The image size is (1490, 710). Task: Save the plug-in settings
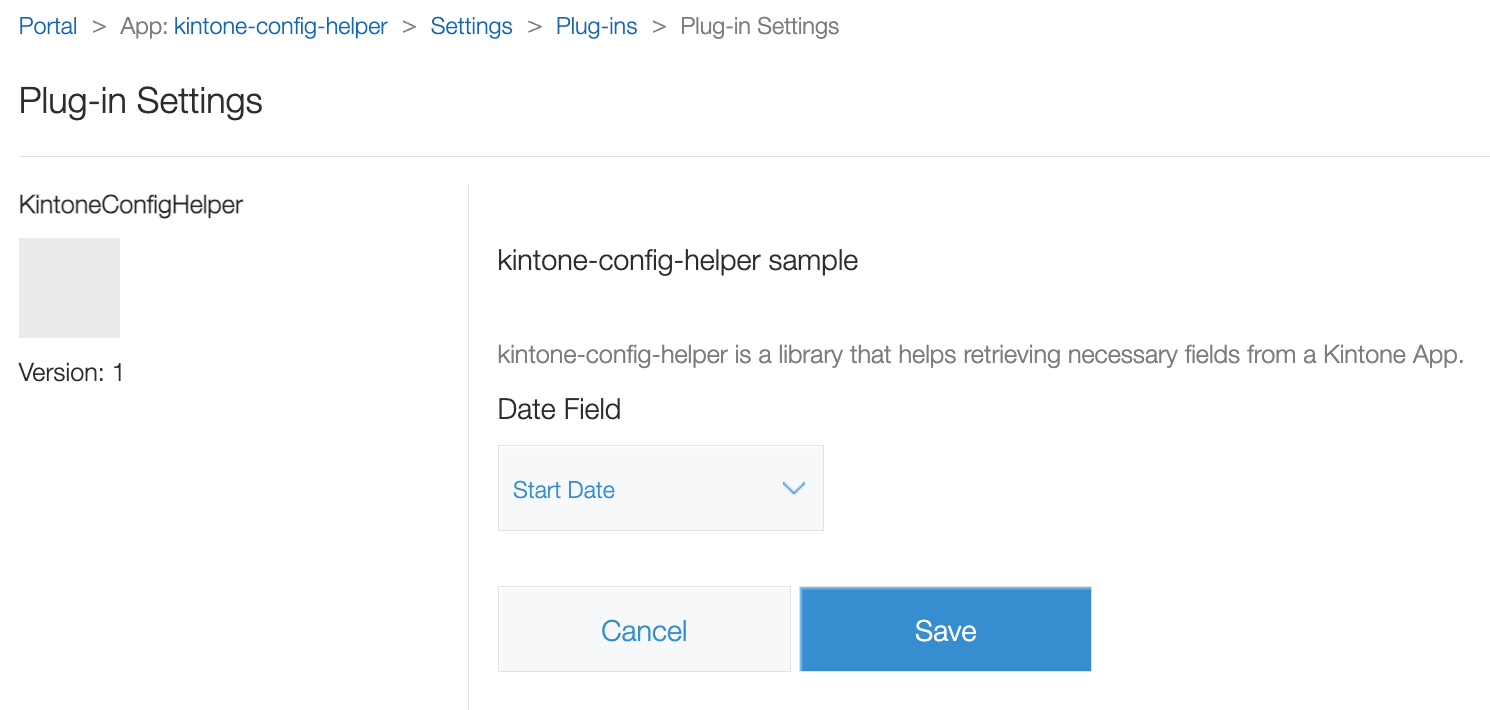[x=945, y=630]
